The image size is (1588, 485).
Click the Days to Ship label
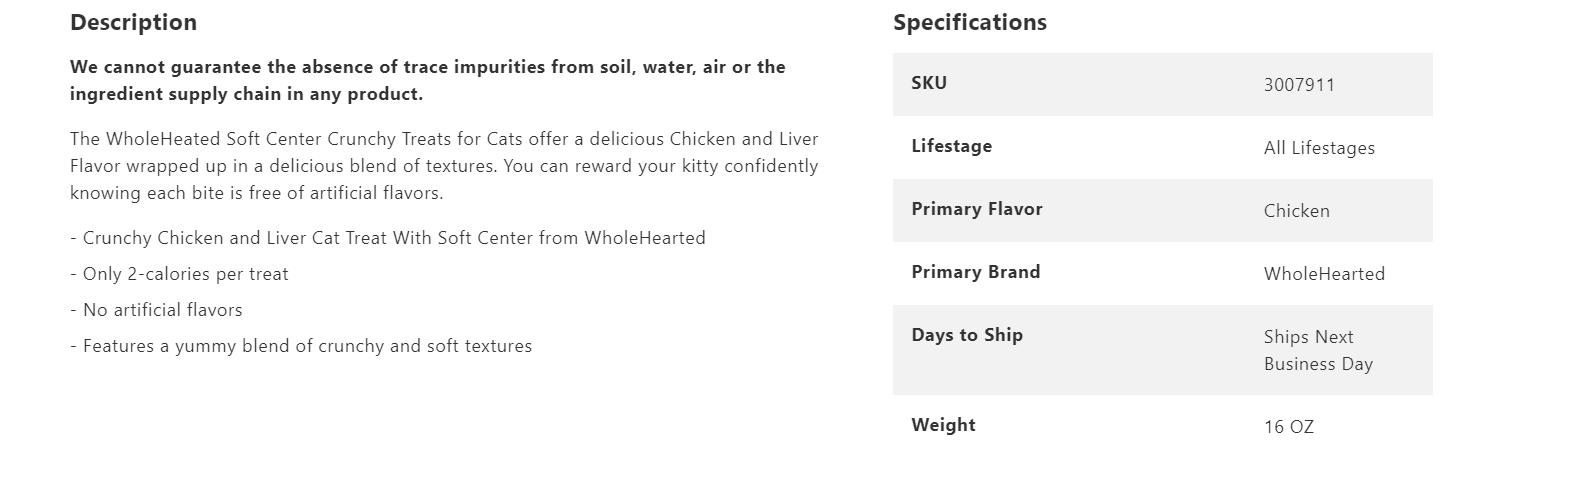click(966, 335)
